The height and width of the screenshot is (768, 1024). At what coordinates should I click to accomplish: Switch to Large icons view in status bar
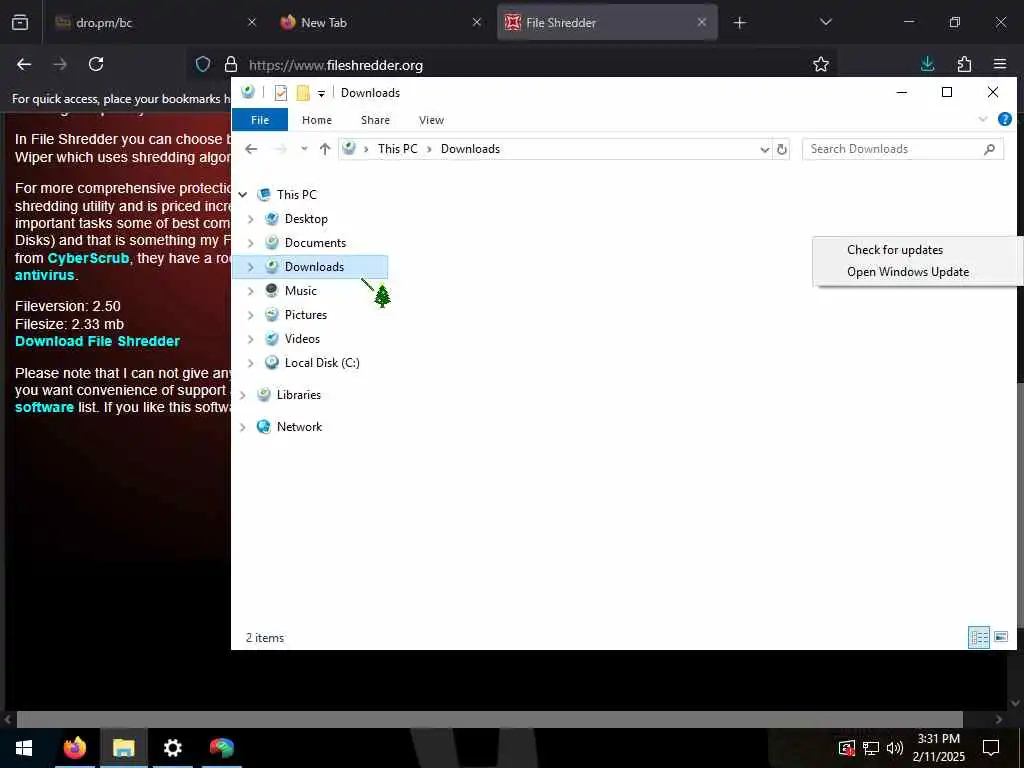click(1000, 637)
